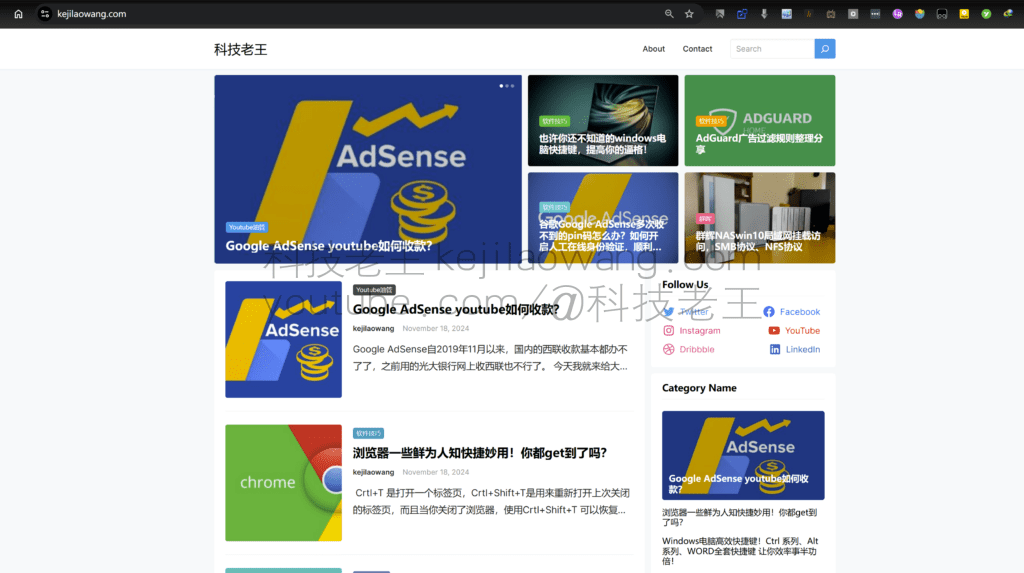Click the Category Name heading
The width and height of the screenshot is (1024, 573).
[699, 388]
